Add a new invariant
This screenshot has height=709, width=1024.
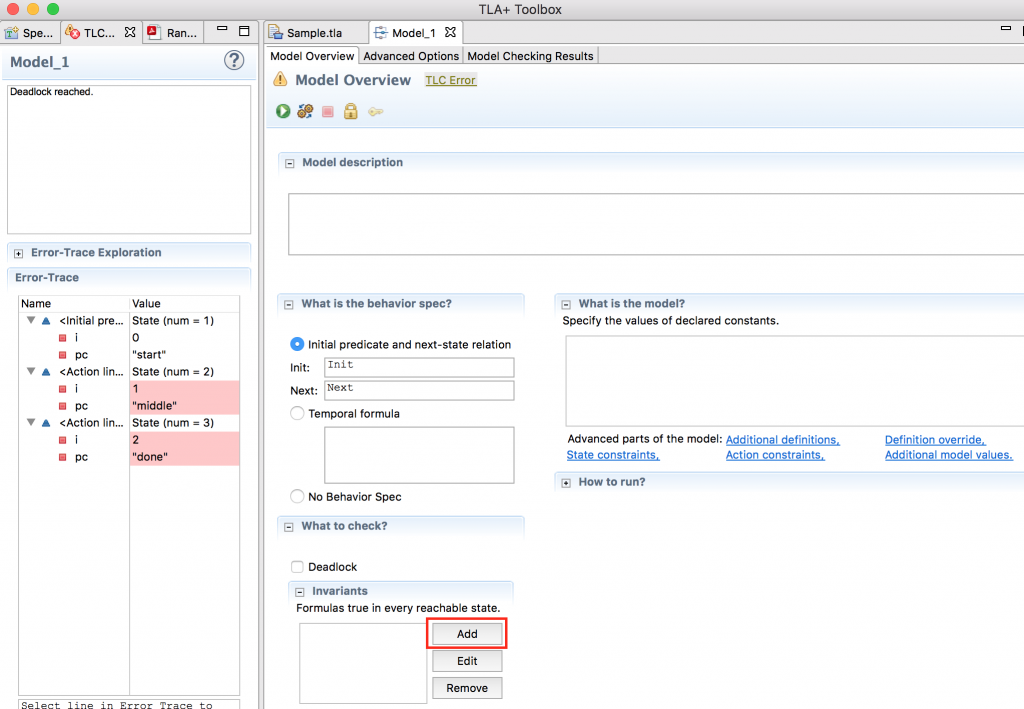click(x=467, y=634)
